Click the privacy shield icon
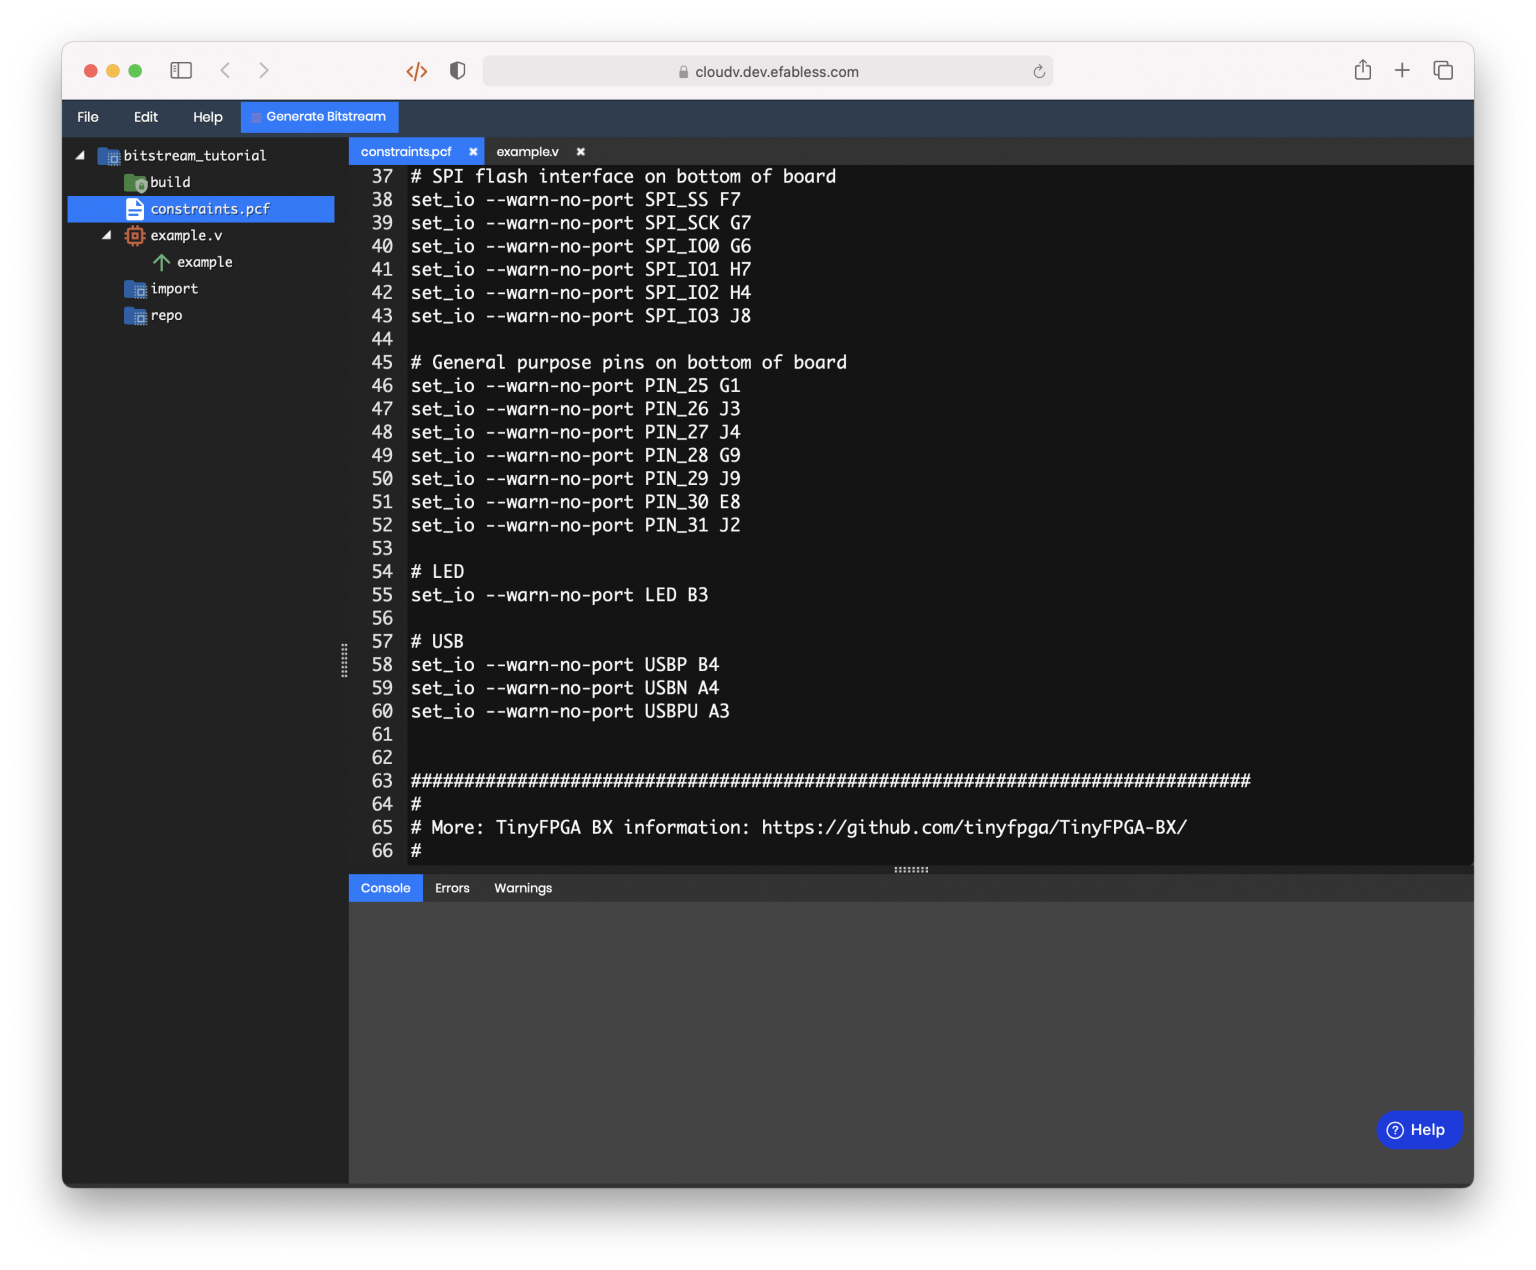Viewport: 1536px width, 1270px height. [458, 71]
